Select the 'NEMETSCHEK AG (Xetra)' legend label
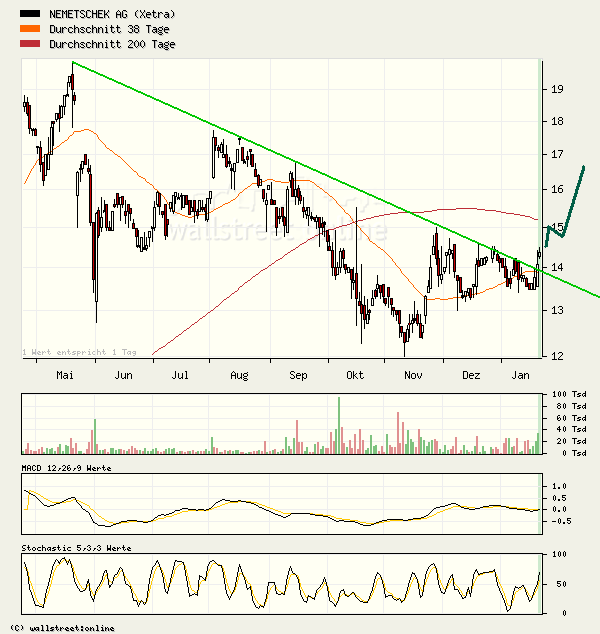 click(x=113, y=15)
